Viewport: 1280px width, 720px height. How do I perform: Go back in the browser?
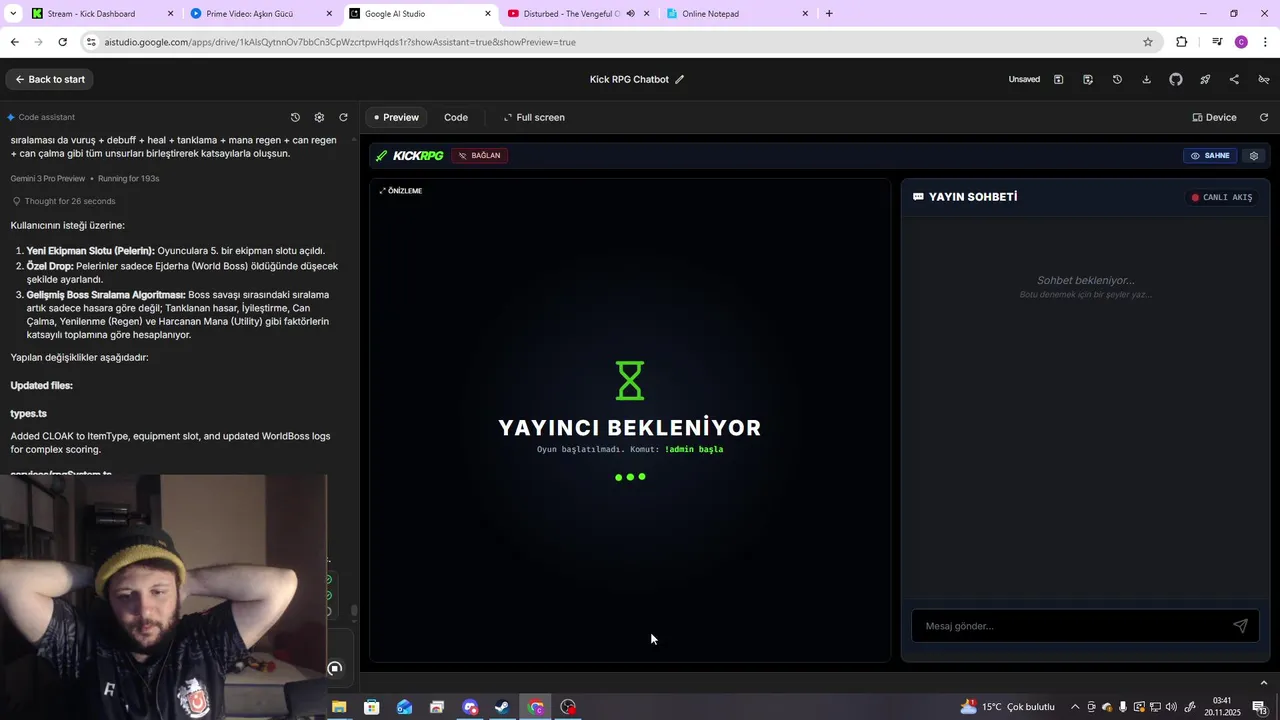[x=14, y=42]
